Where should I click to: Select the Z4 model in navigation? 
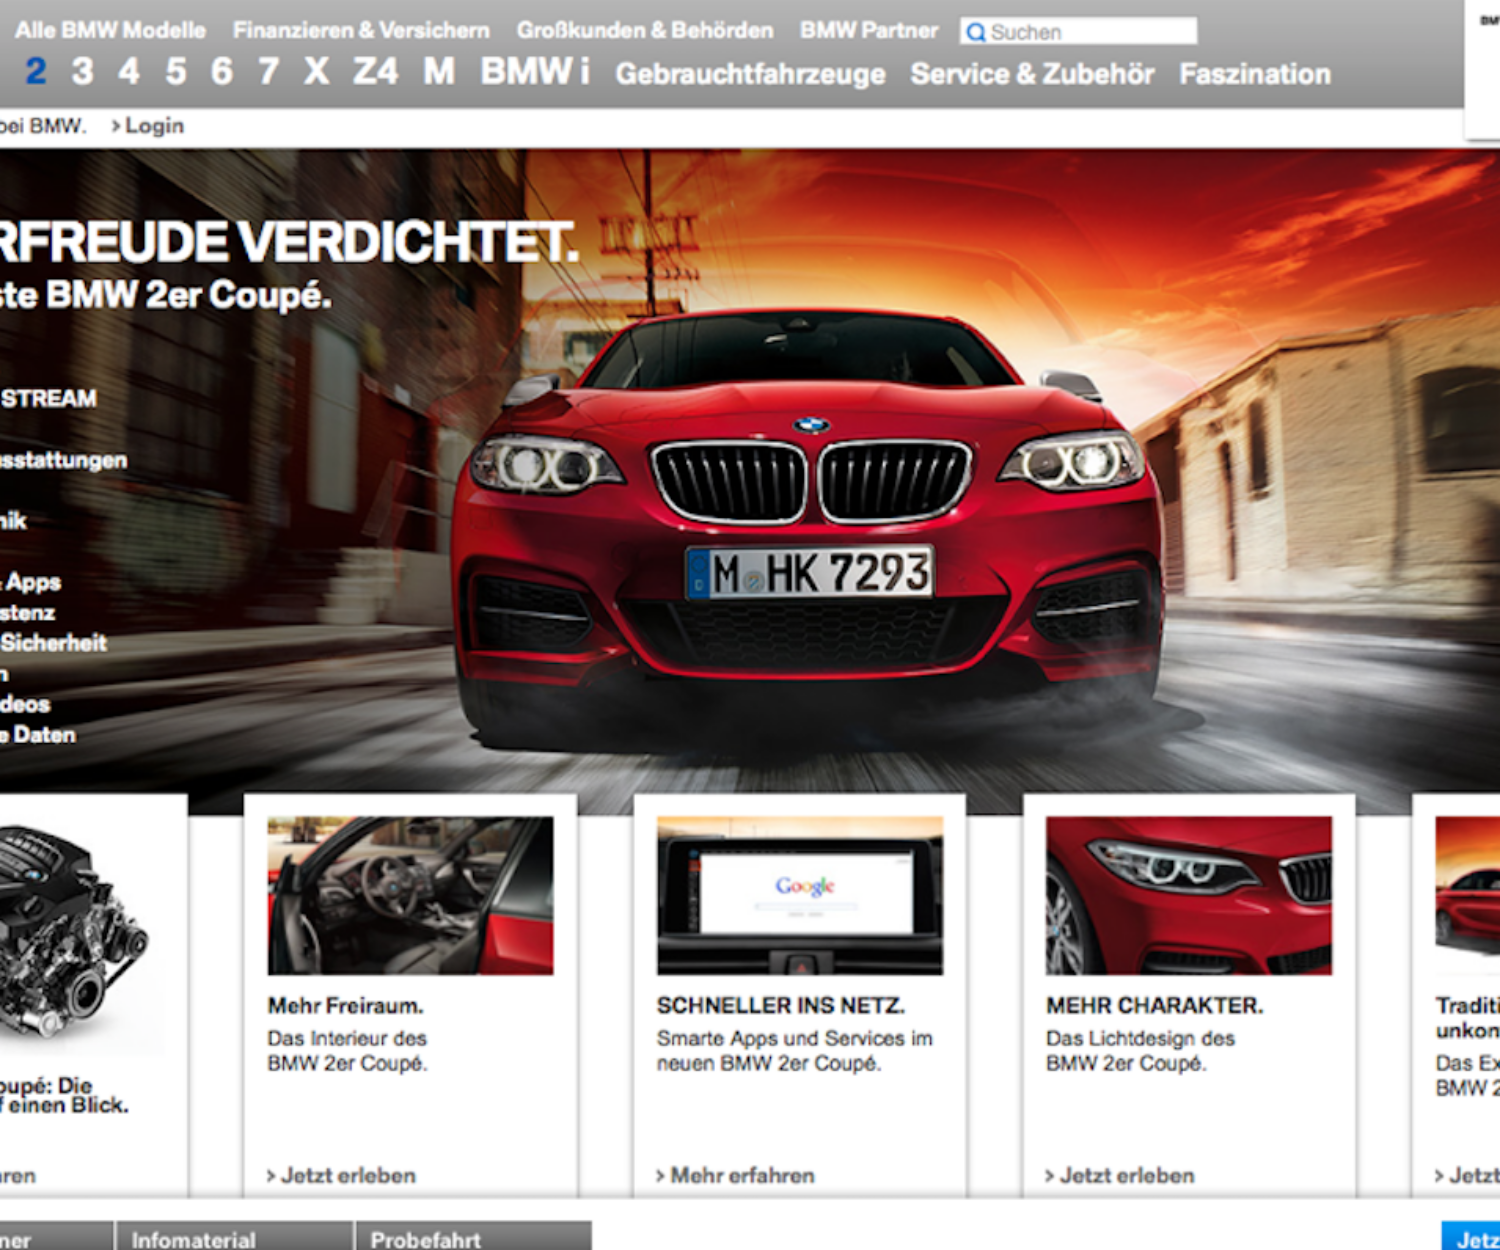click(x=375, y=72)
